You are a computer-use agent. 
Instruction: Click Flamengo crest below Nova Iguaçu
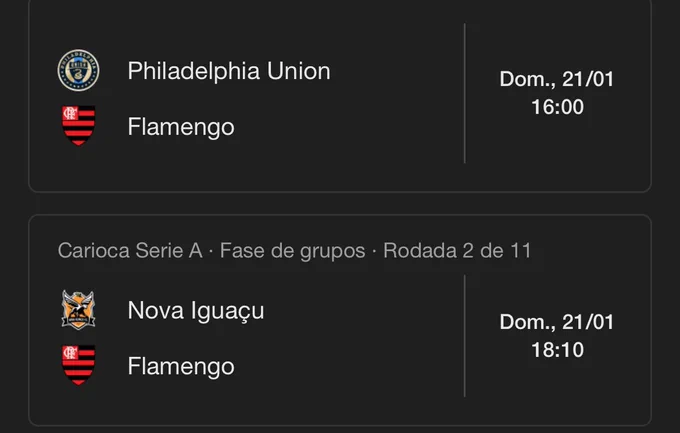(x=78, y=365)
